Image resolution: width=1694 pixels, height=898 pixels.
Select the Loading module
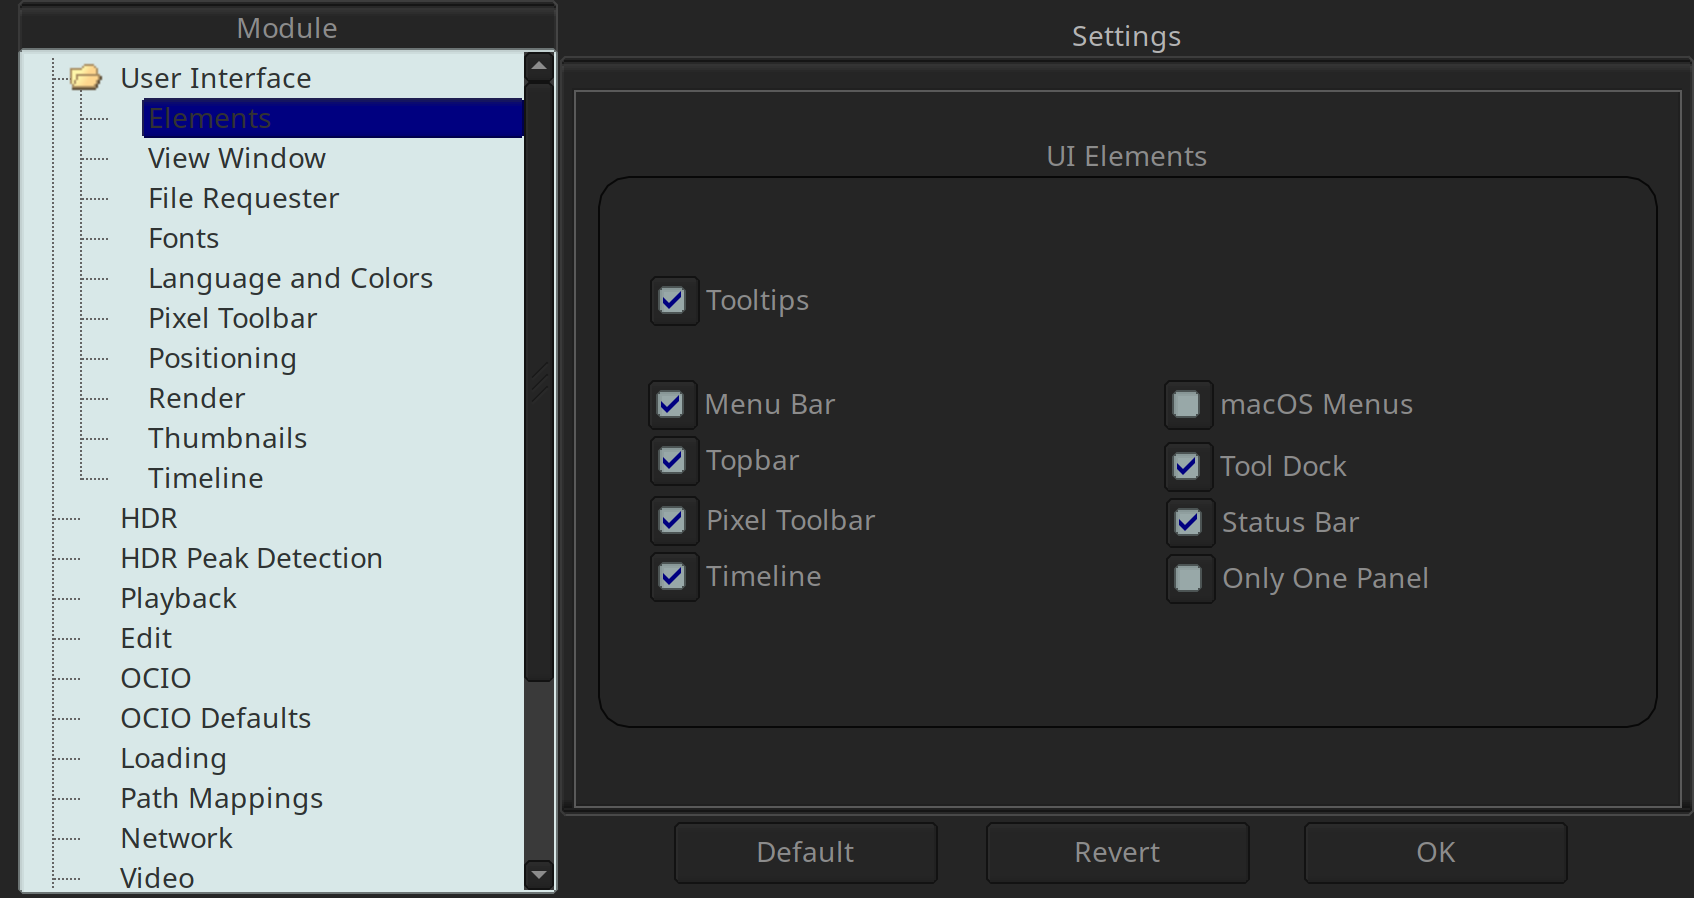pyautogui.click(x=174, y=758)
